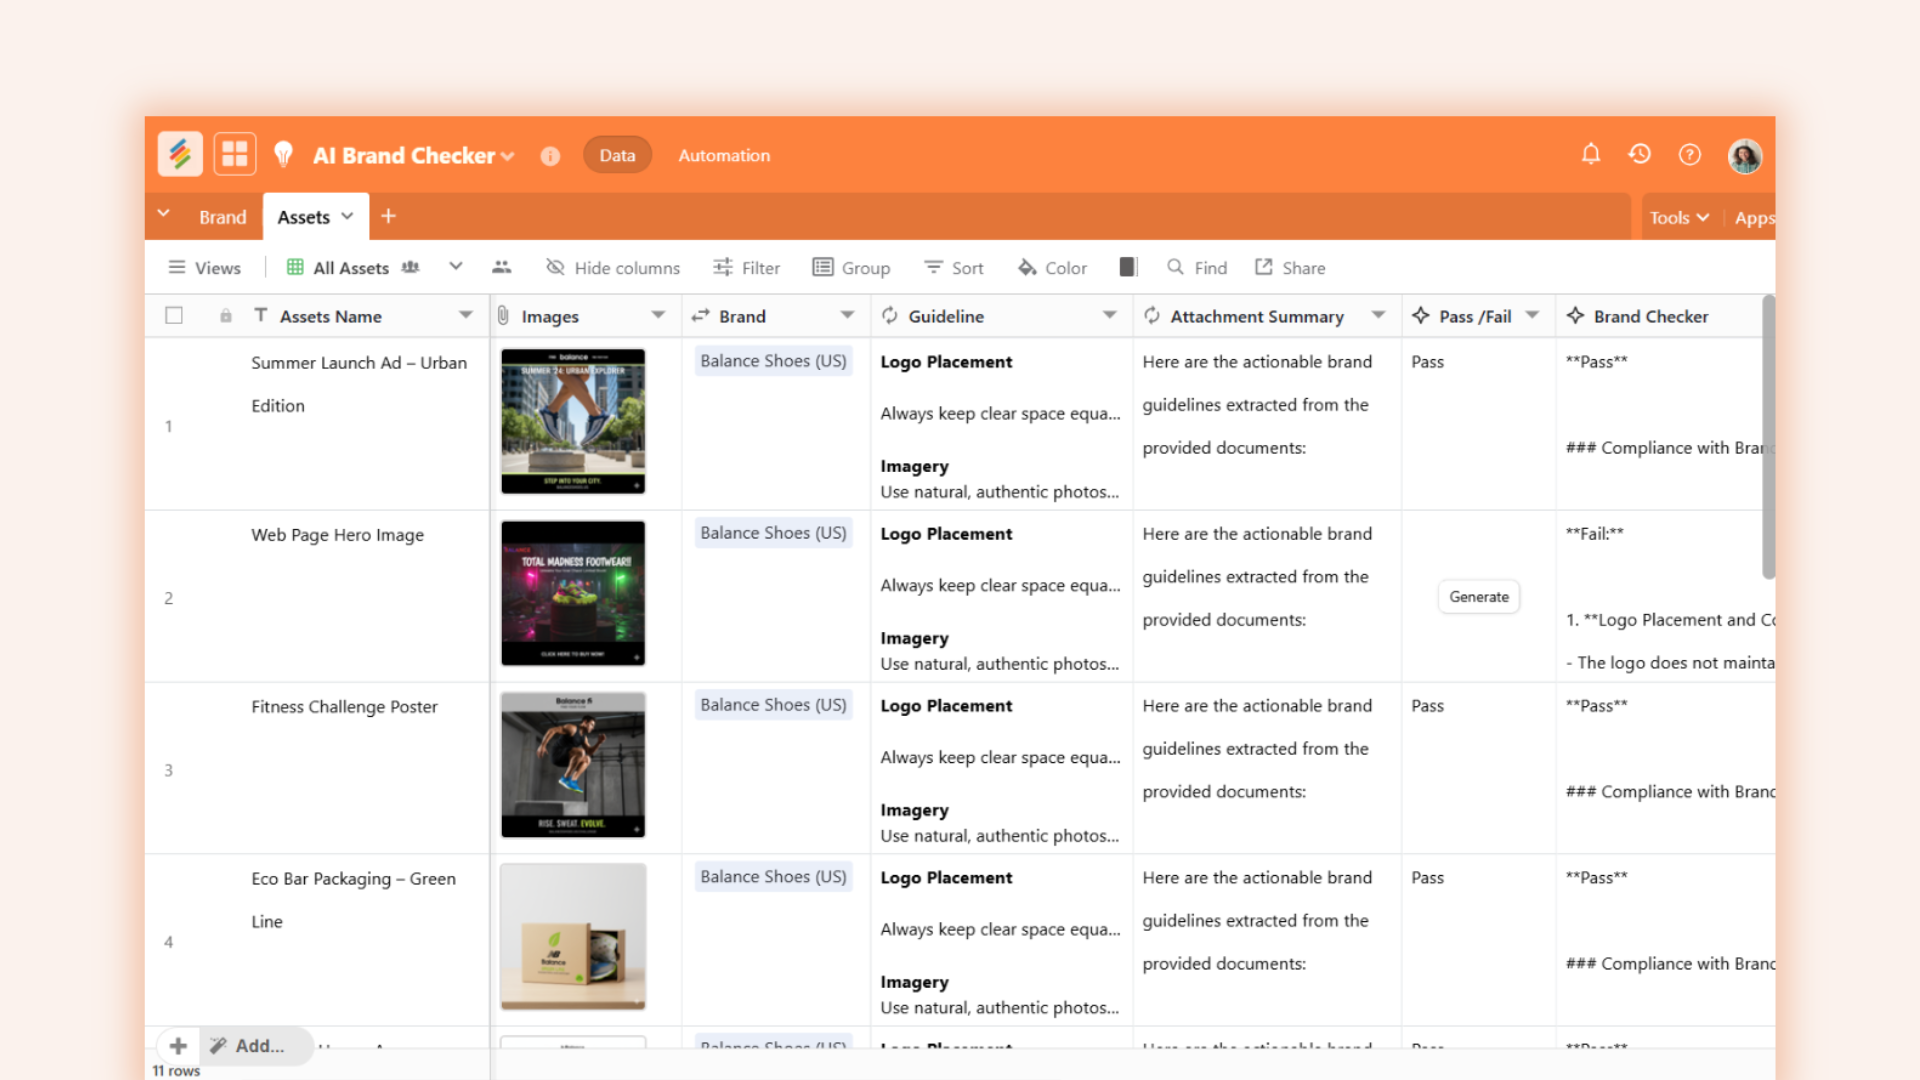The width and height of the screenshot is (1920, 1080).
Task: Switch to the Brand table tab
Action: pos(222,216)
